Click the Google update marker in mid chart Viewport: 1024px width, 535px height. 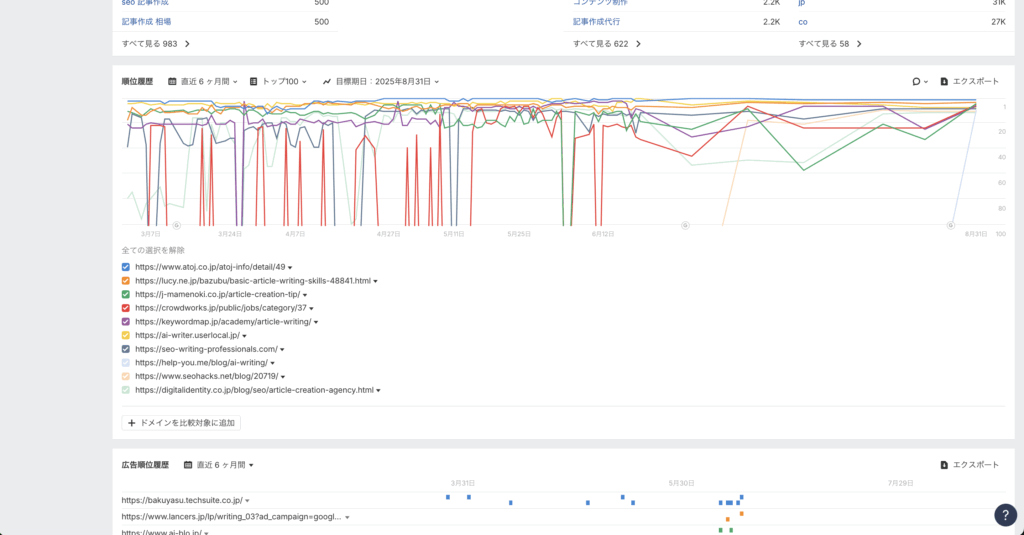coord(685,225)
